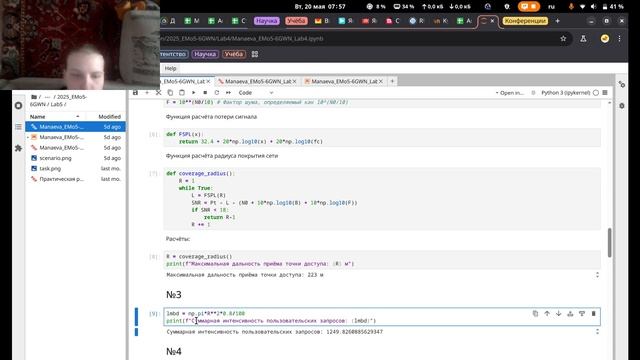Image resolution: width=640 pixels, height=360 pixels.
Task: Select the highlighted Manaeva_EMo5 file in browser
Action: click(x=76, y=127)
